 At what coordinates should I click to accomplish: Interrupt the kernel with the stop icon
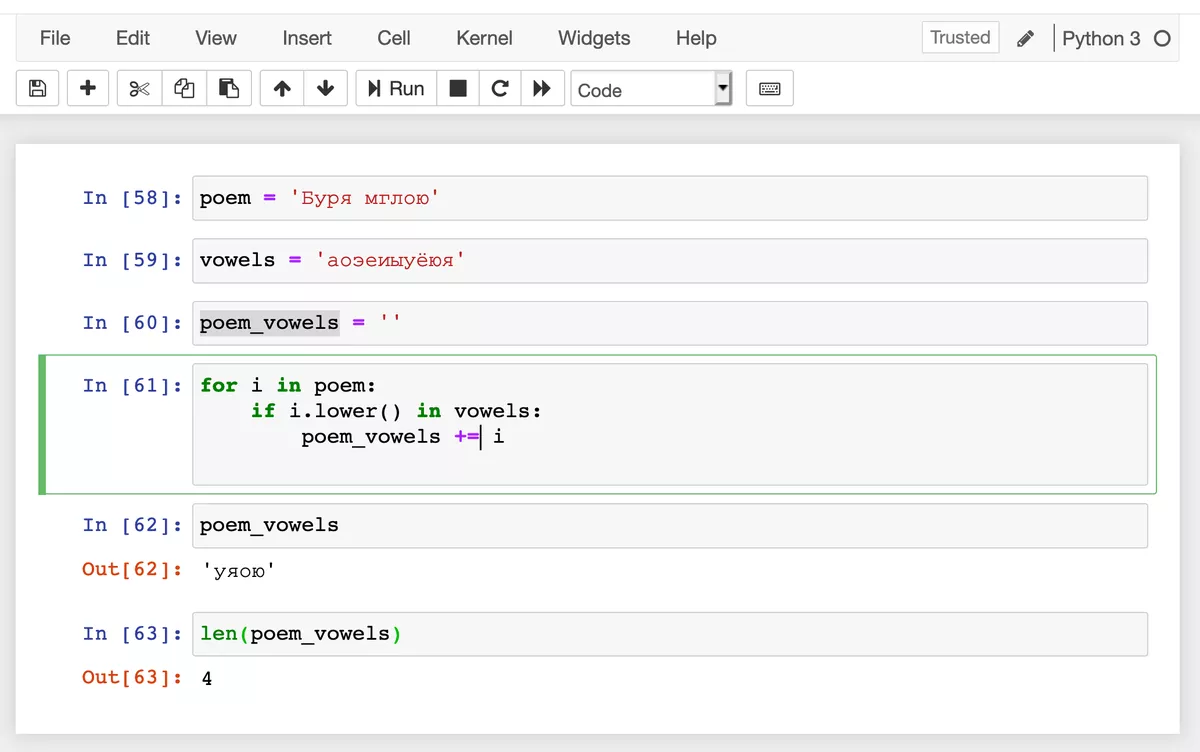coord(458,88)
